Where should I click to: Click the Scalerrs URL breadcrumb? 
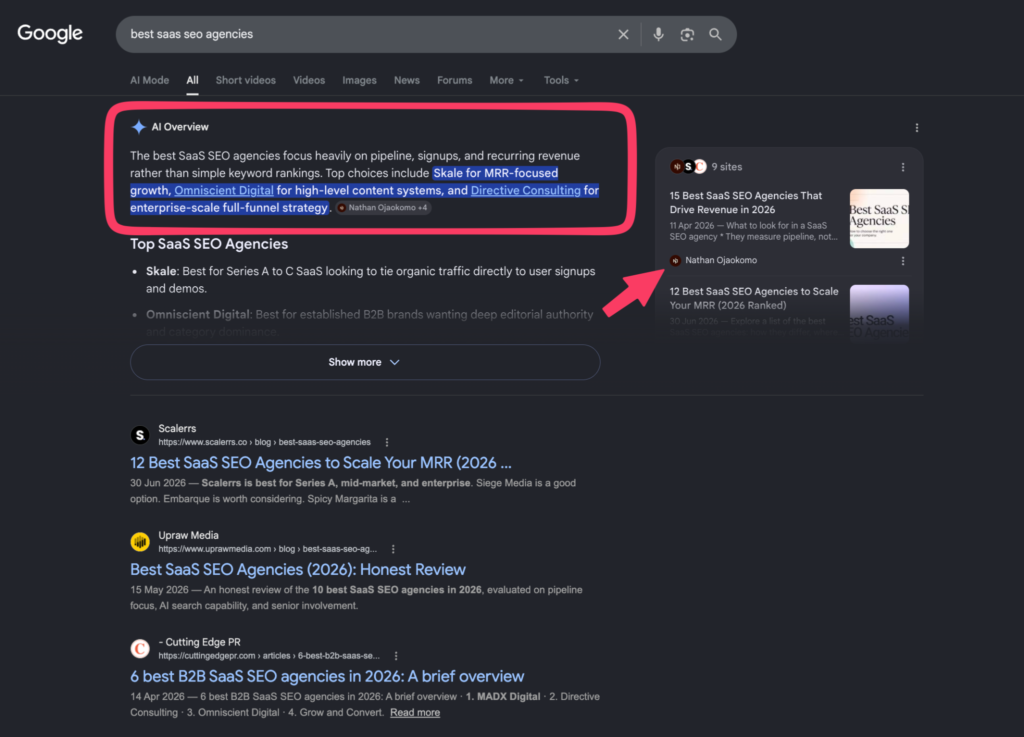pyautogui.click(x=264, y=443)
